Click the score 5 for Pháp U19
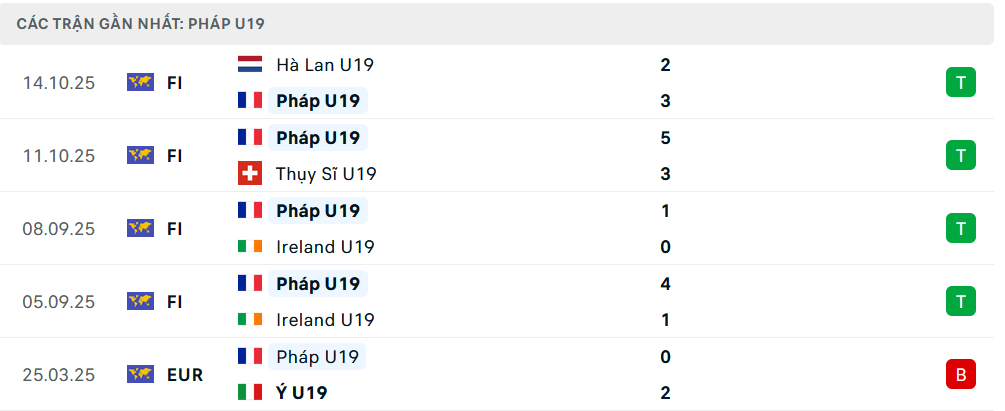1005x411 pixels. click(665, 138)
